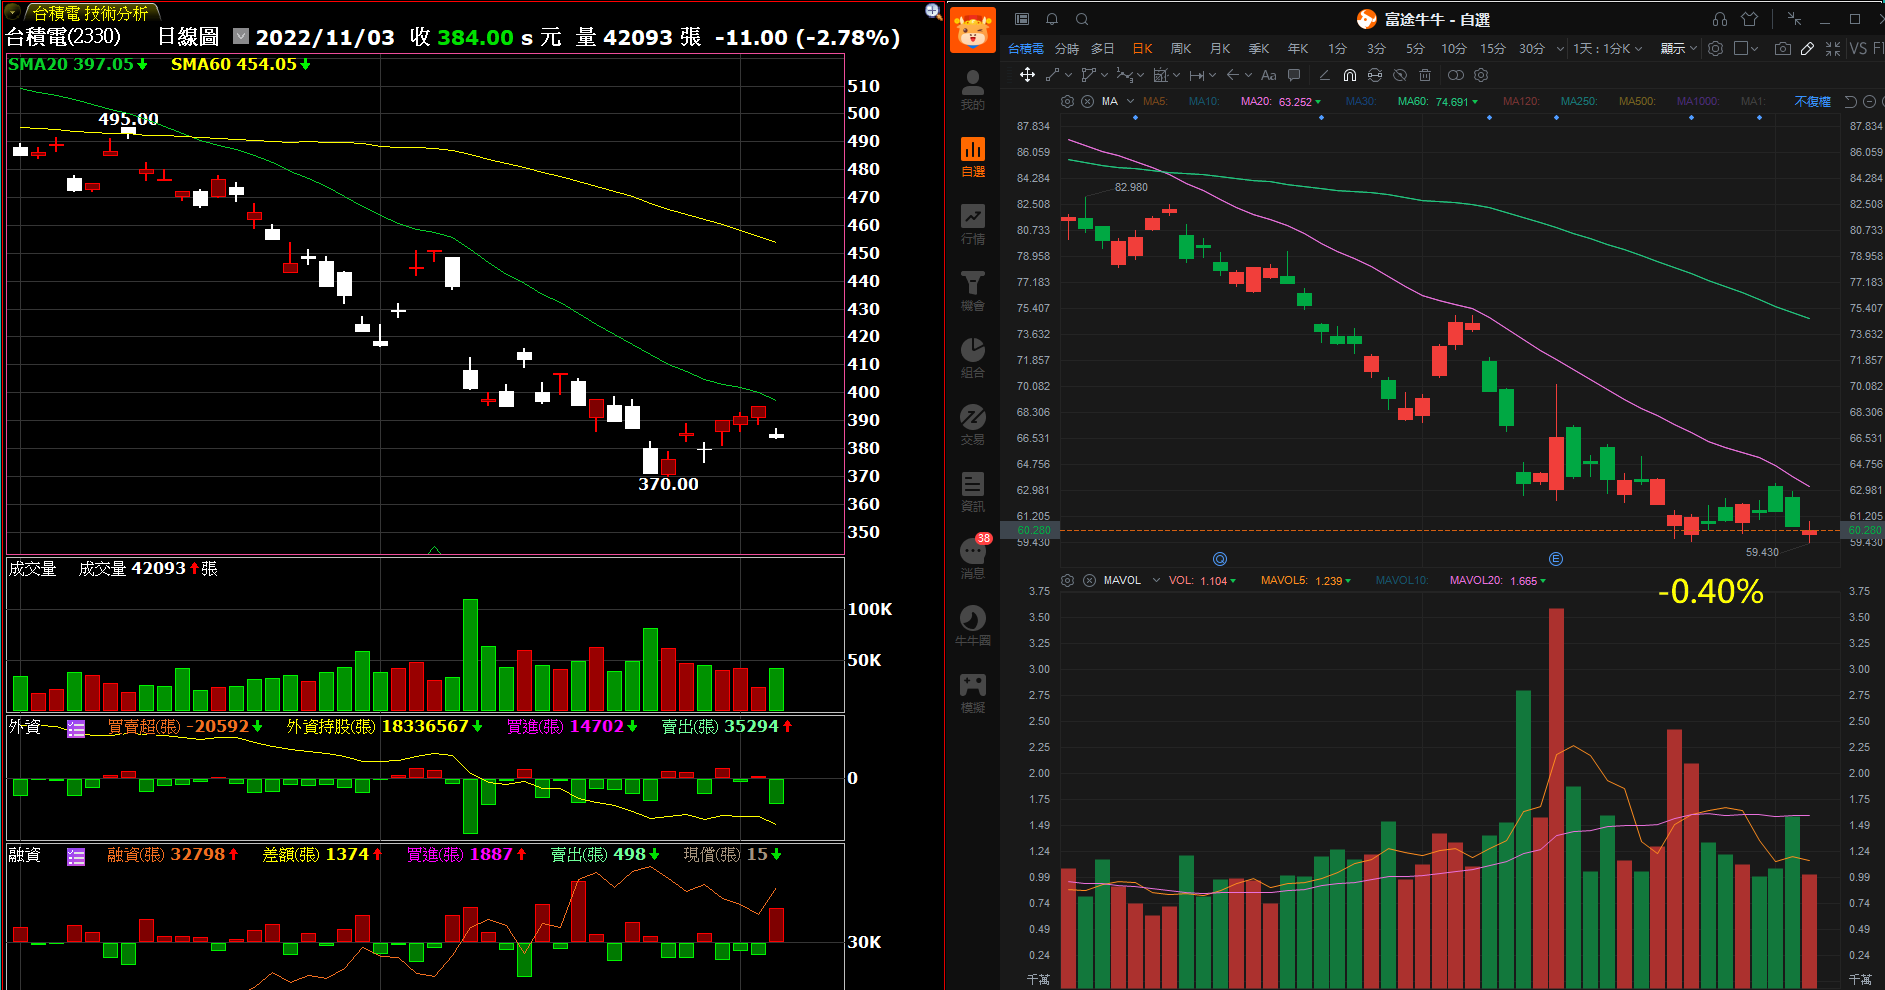Open the MA indicator type dropdown
Image resolution: width=1885 pixels, height=990 pixels.
click(1131, 102)
